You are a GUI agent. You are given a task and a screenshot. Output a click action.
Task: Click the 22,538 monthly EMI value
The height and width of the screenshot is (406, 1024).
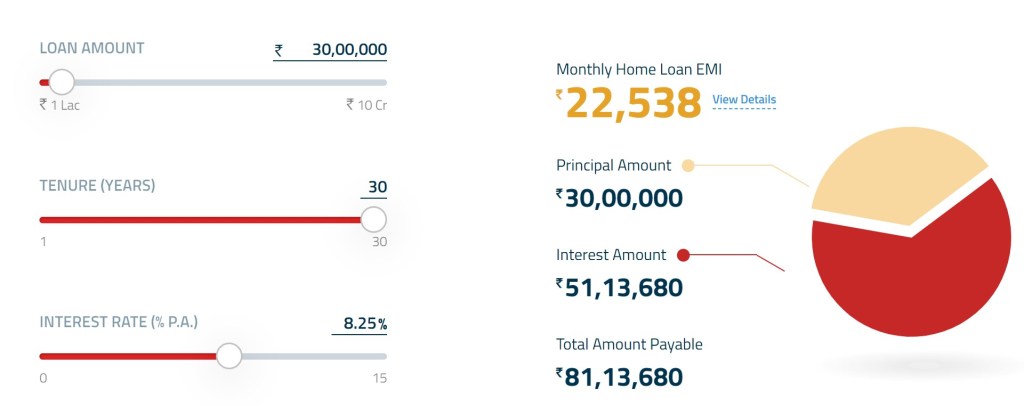pos(634,103)
